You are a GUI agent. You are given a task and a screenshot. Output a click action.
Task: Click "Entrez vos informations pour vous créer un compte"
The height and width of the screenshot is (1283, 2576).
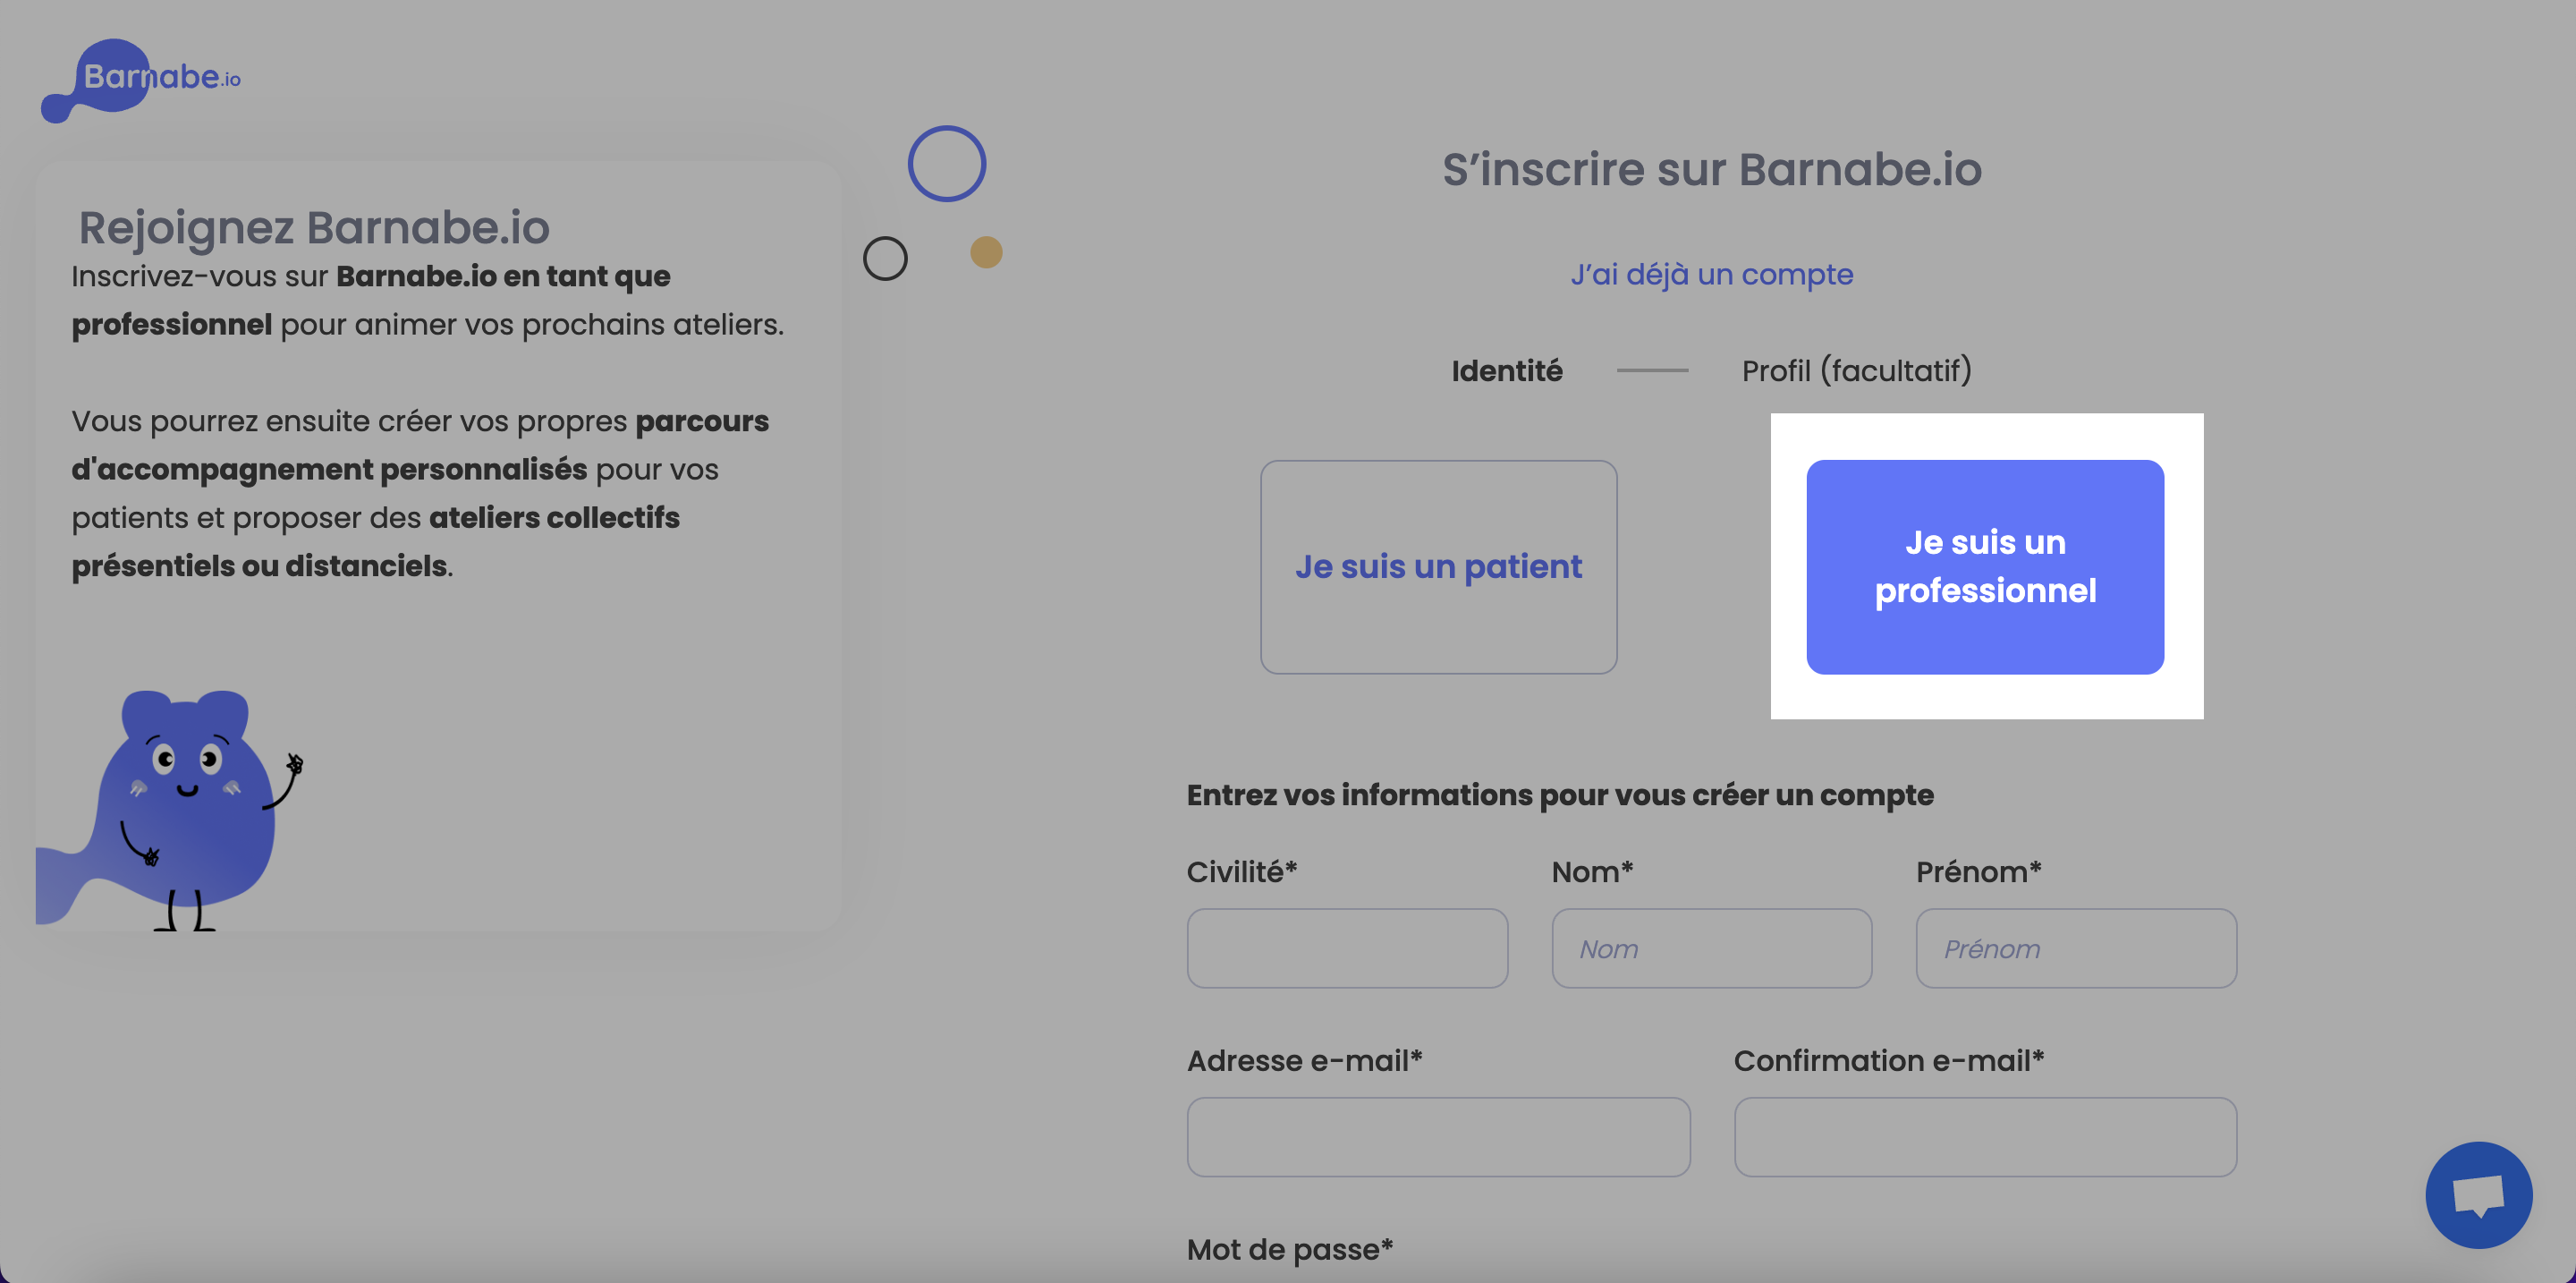1560,795
